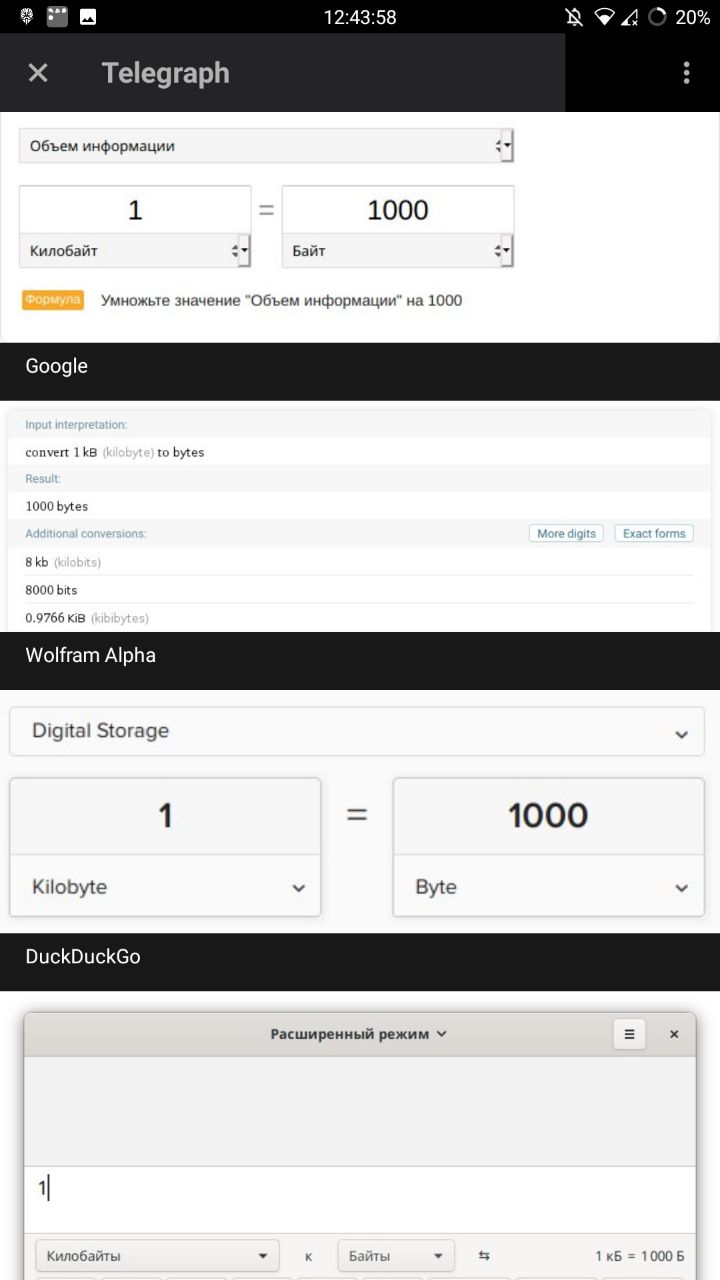The image size is (720, 1280).
Task: Click the 8000 bits conversion row
Action: (x=359, y=590)
